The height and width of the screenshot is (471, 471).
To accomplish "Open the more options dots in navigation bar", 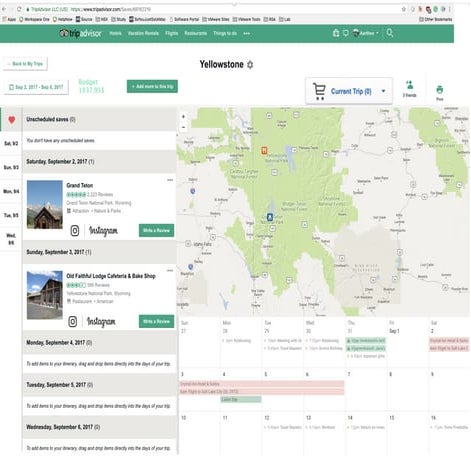I will [247, 33].
